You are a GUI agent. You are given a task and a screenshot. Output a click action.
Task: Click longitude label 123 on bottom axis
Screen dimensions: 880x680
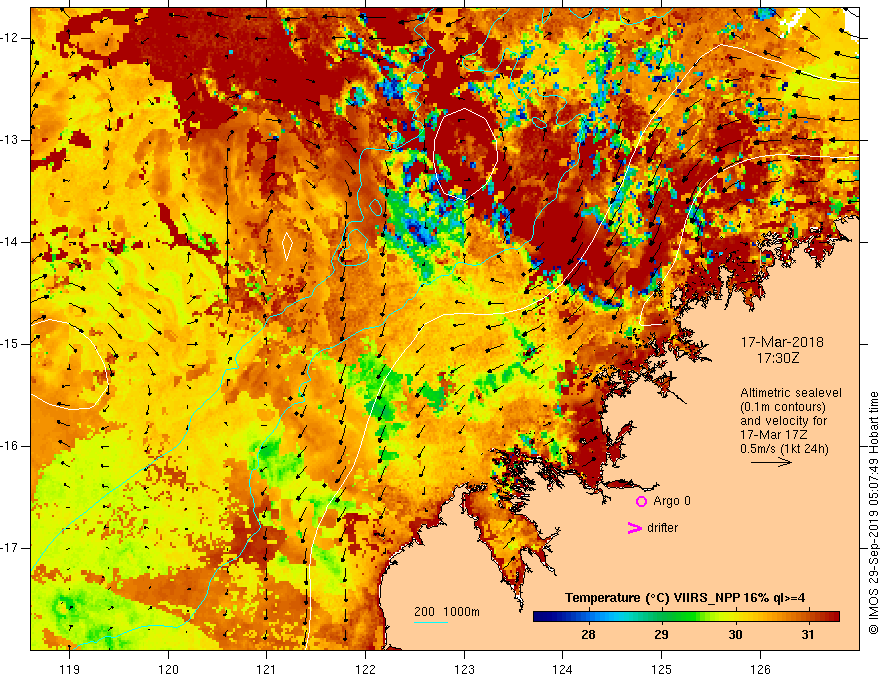pyautogui.click(x=464, y=669)
